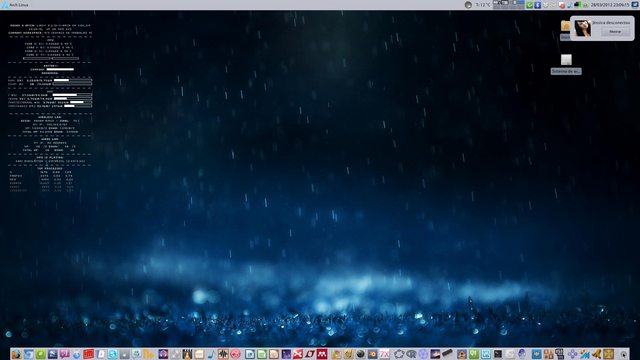Open the landscape picture dock icon
This screenshot has width=640, height=360.
435,354
